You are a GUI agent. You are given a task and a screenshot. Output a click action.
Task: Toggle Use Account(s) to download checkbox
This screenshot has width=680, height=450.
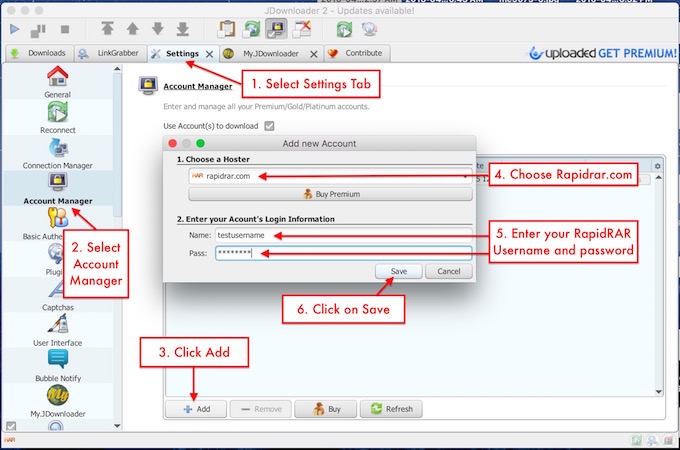click(x=269, y=126)
